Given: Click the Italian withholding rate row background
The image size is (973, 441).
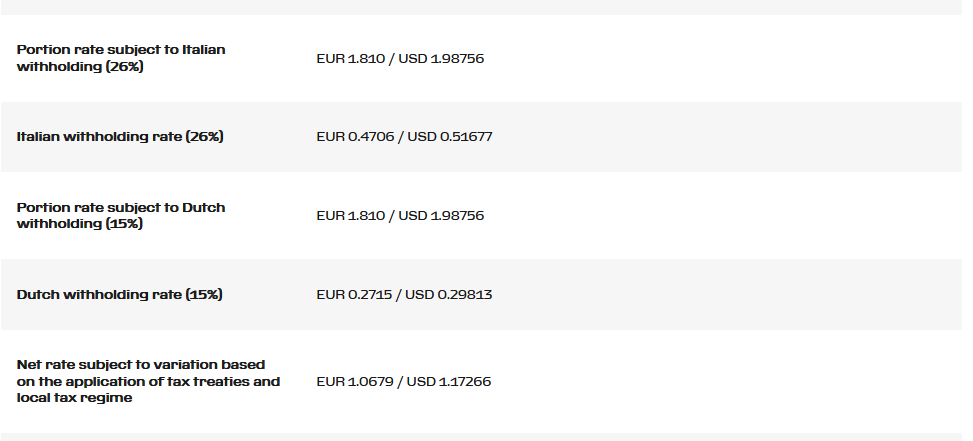Looking at the screenshot, I should [482, 137].
